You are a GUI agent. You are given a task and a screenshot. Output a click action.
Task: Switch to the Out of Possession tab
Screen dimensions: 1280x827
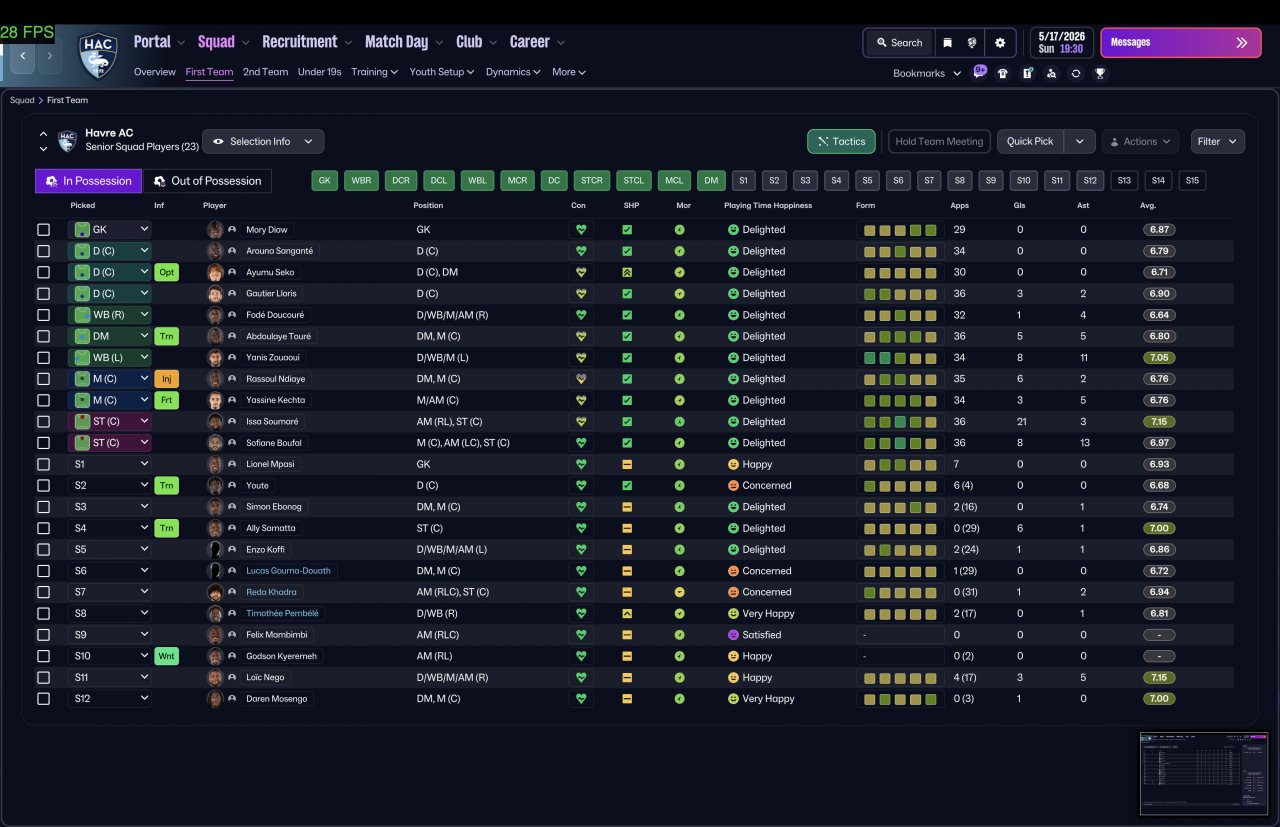tap(207, 181)
